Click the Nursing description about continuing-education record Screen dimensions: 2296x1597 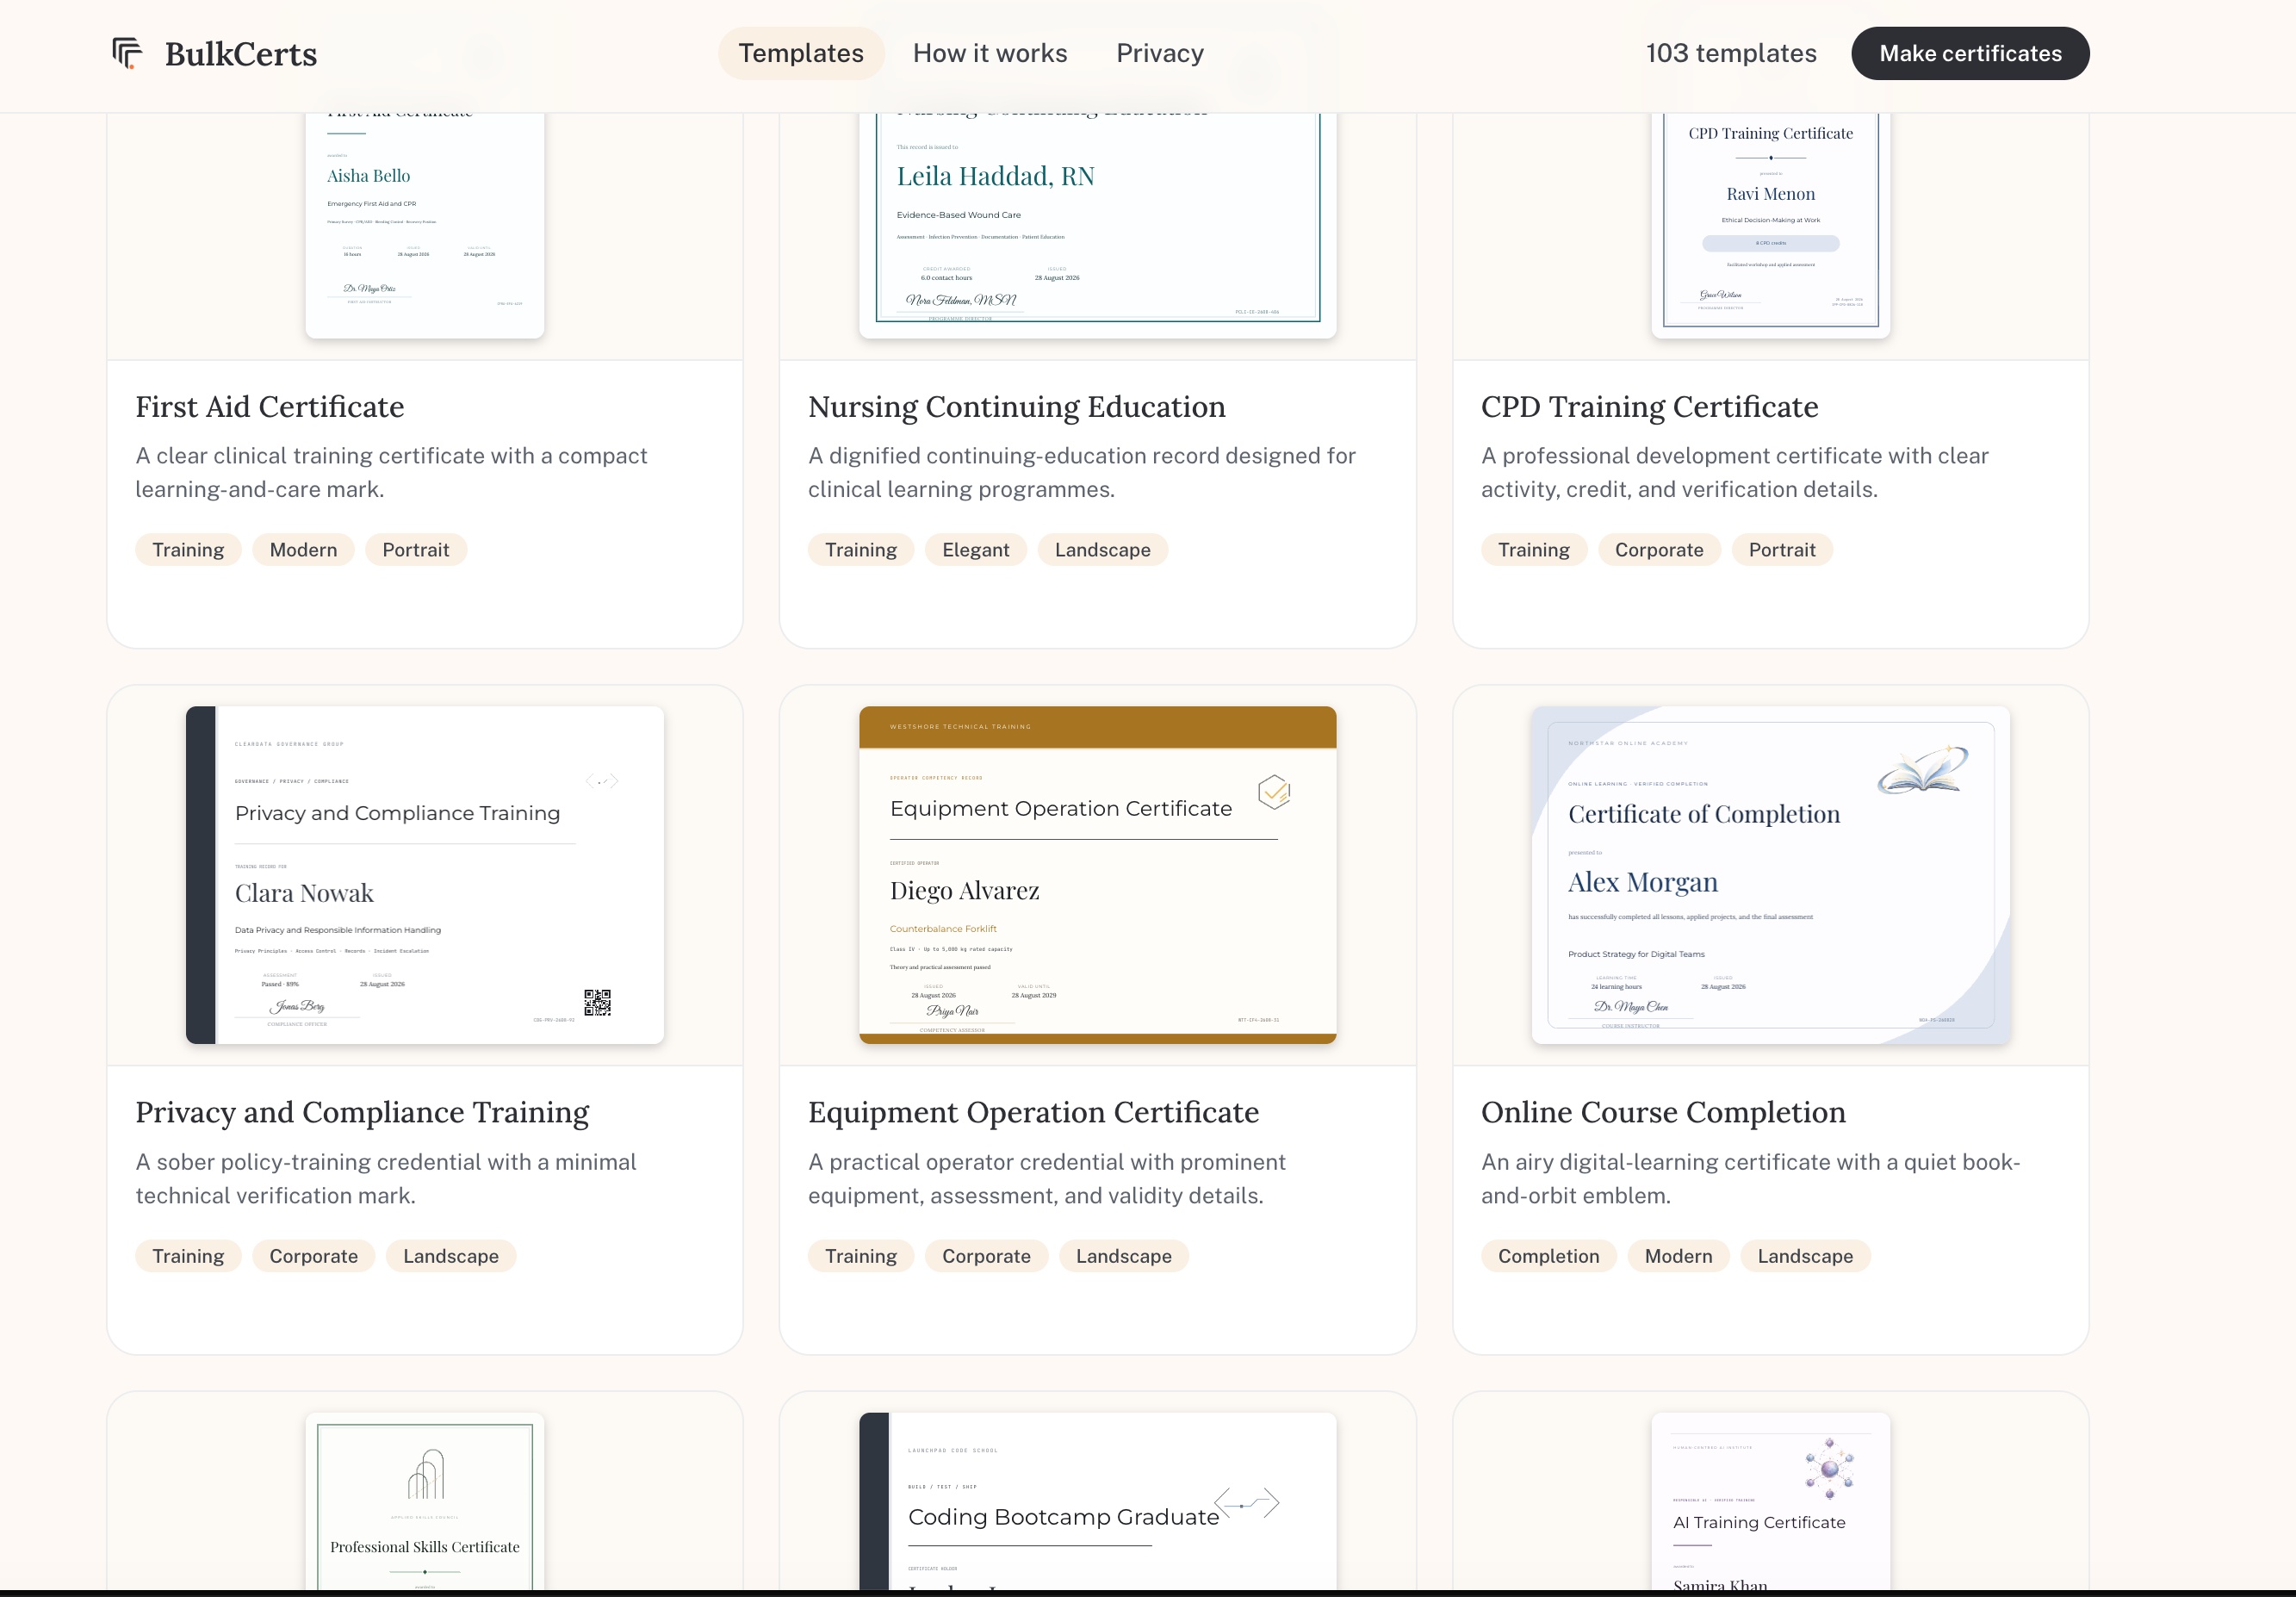(x=1082, y=473)
